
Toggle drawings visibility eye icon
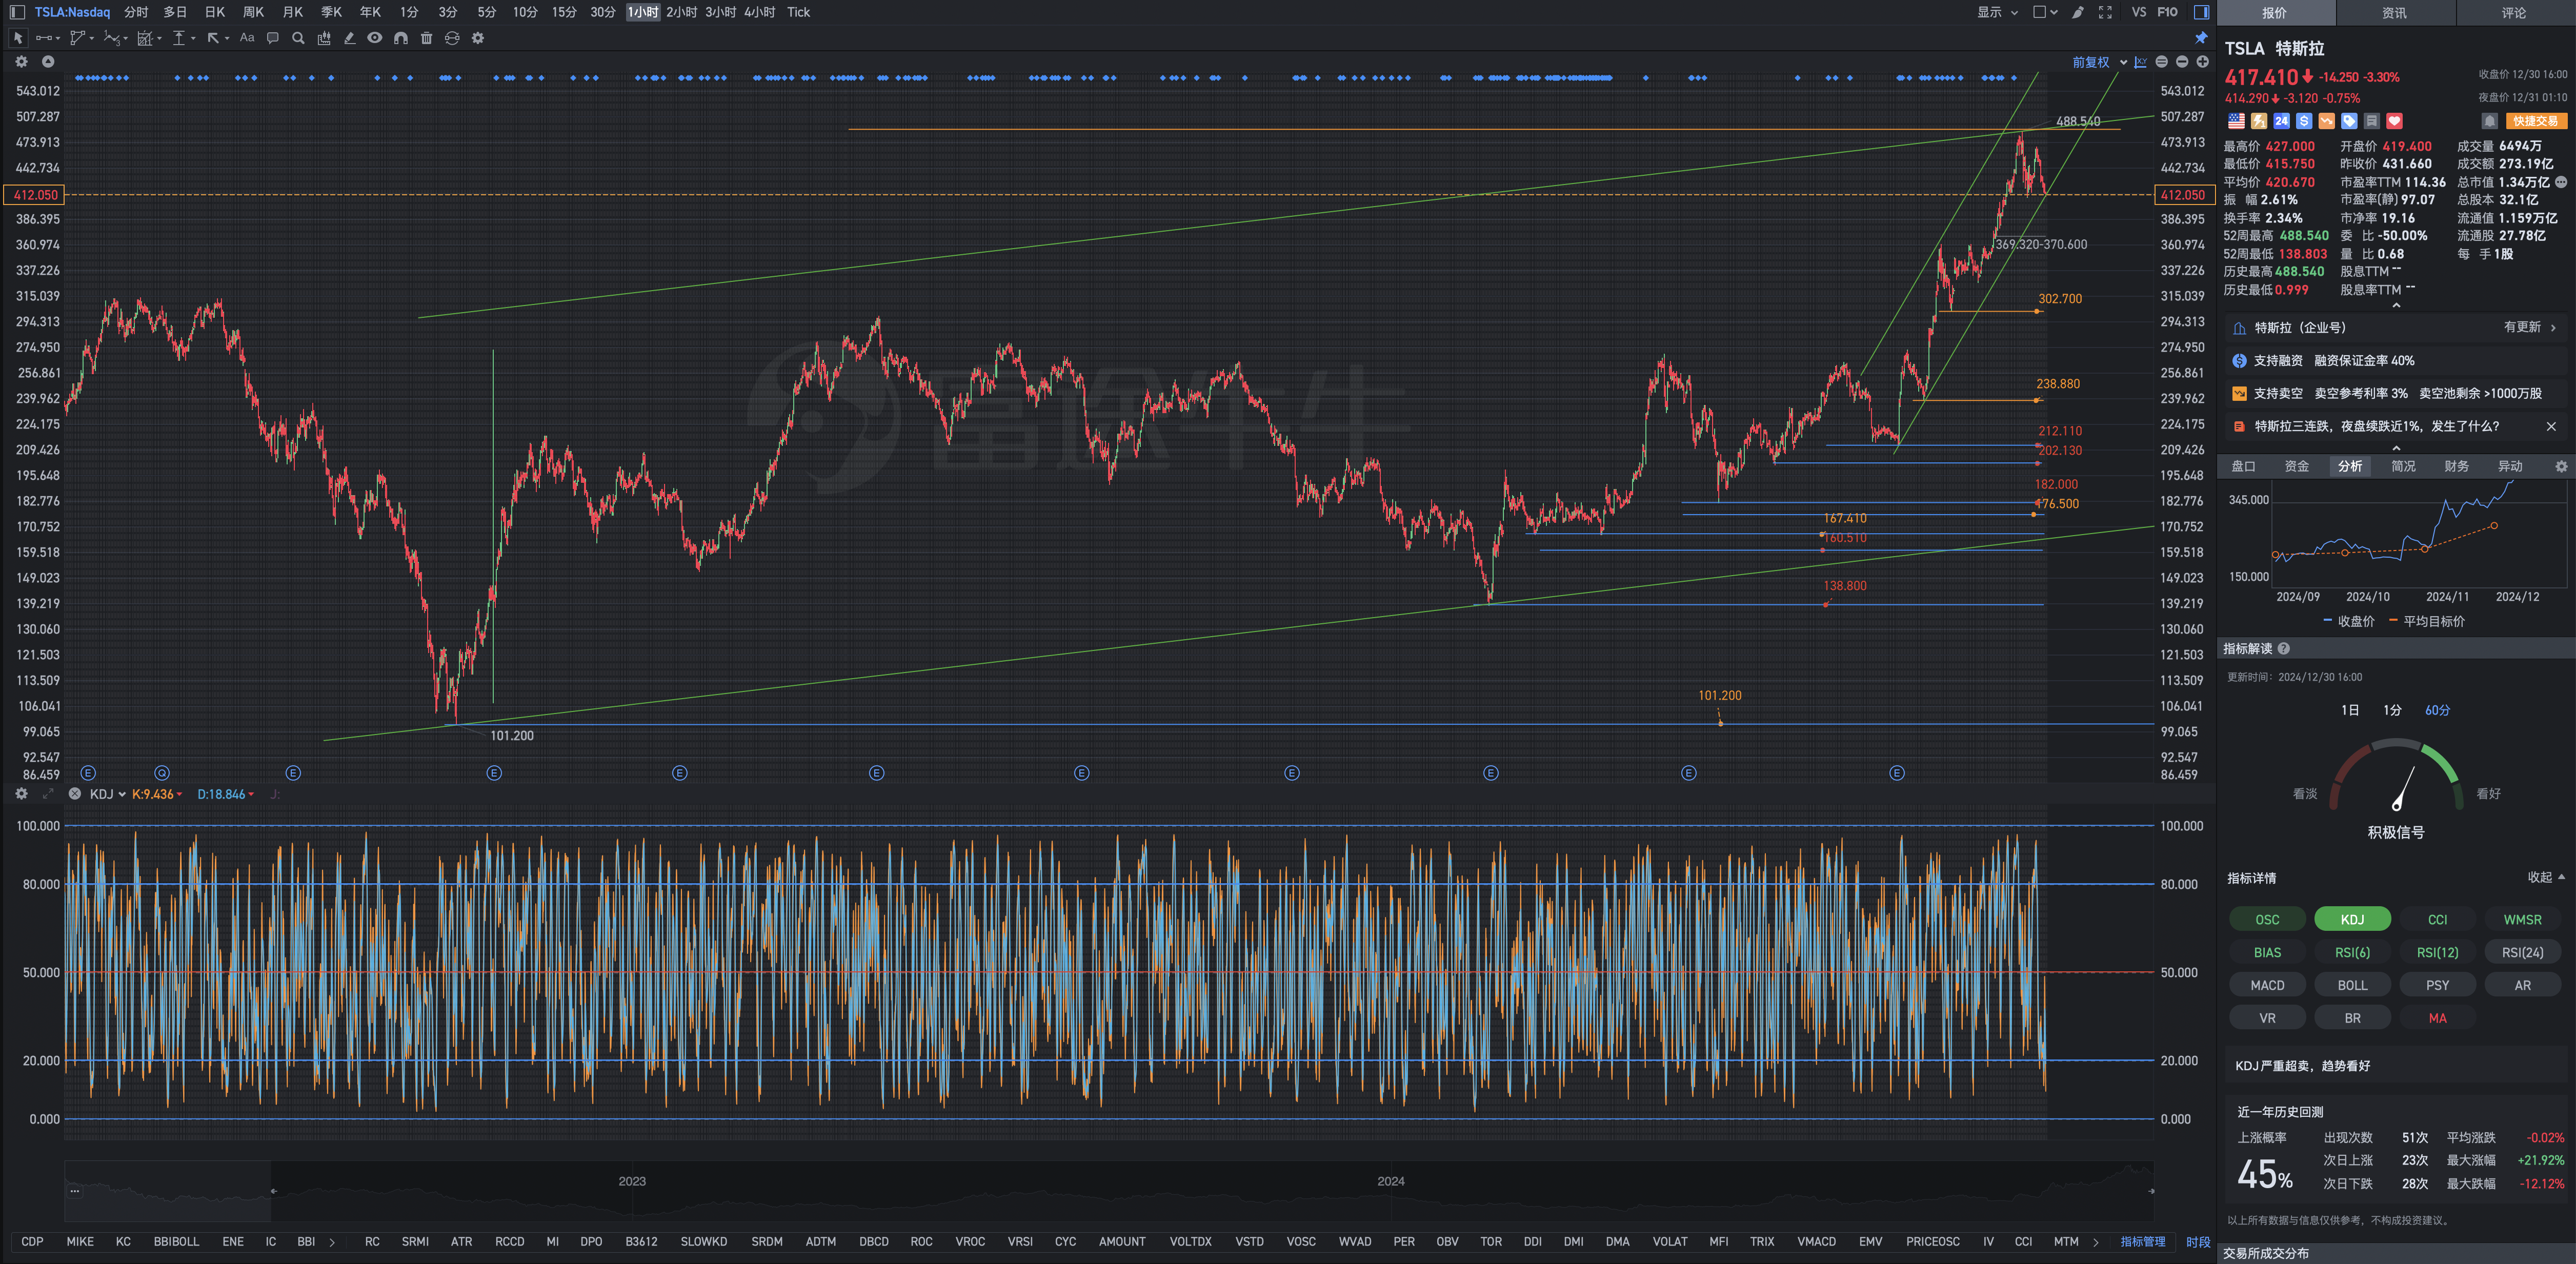(374, 38)
